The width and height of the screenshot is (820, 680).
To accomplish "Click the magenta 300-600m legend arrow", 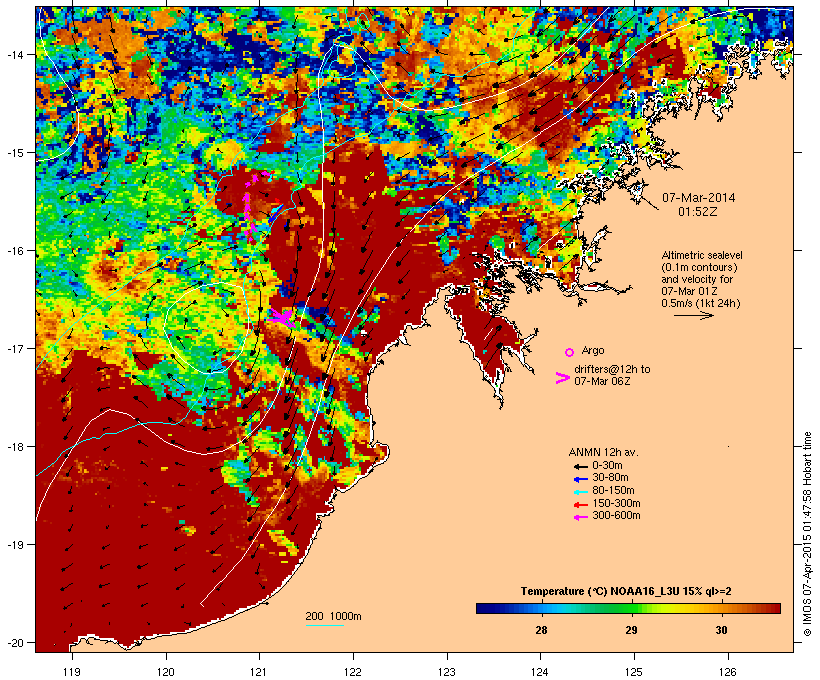I will 580,517.
